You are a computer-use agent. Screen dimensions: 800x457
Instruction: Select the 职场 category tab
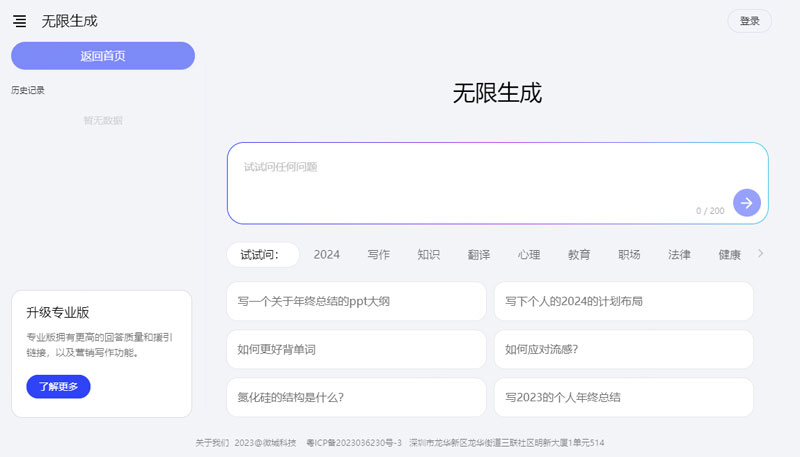click(x=629, y=255)
